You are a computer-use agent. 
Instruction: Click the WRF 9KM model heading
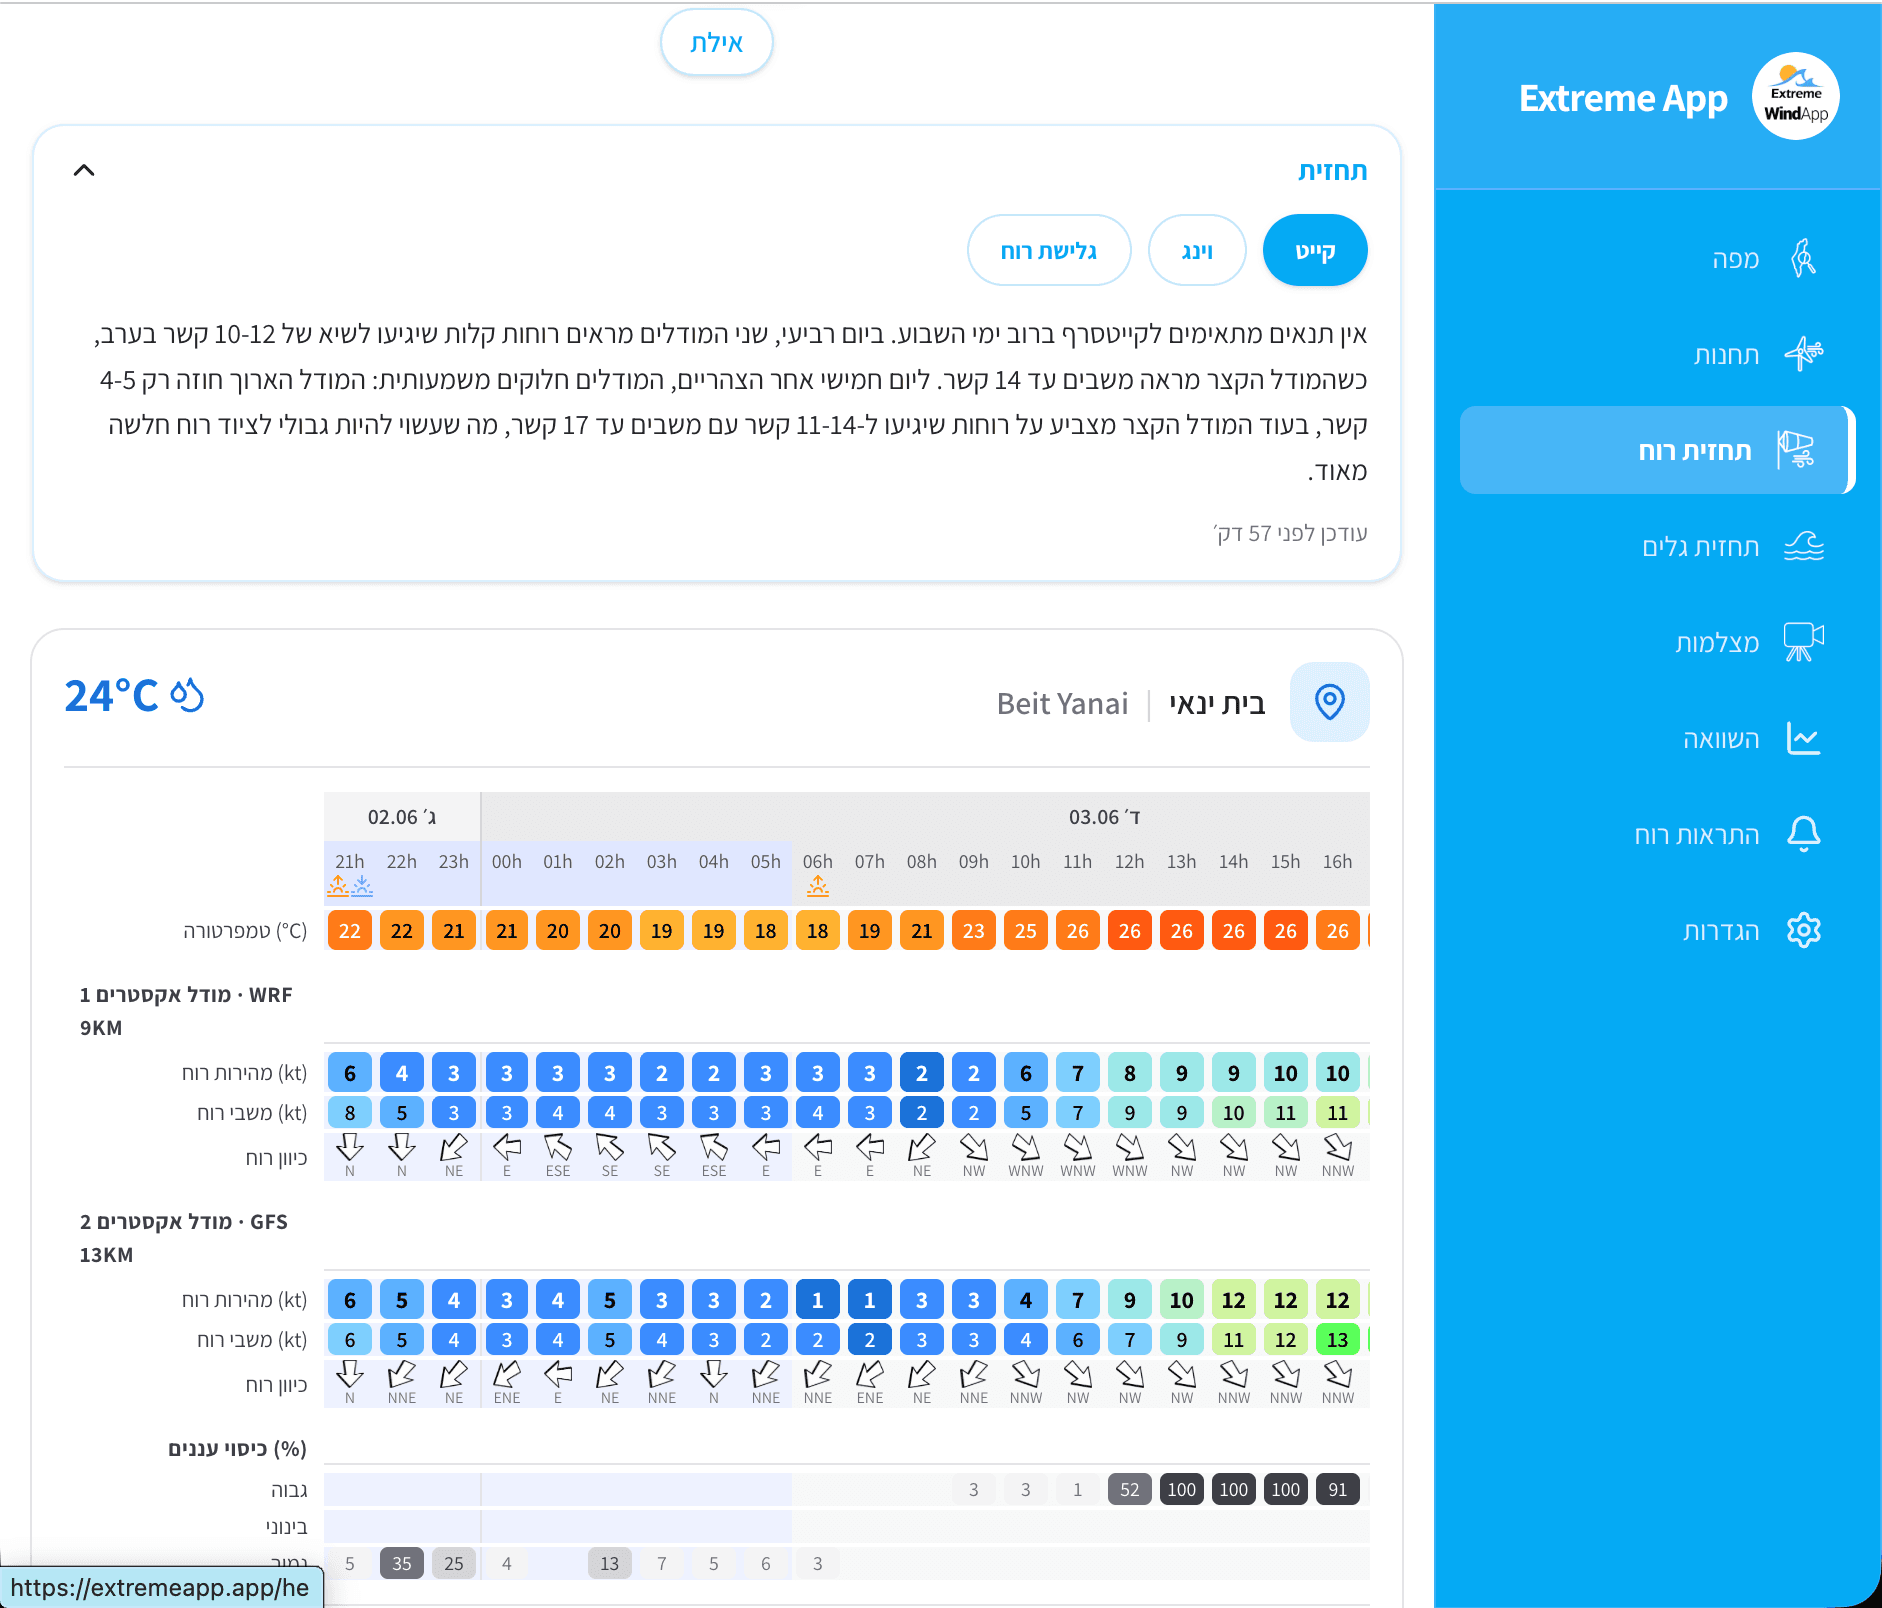point(186,1011)
